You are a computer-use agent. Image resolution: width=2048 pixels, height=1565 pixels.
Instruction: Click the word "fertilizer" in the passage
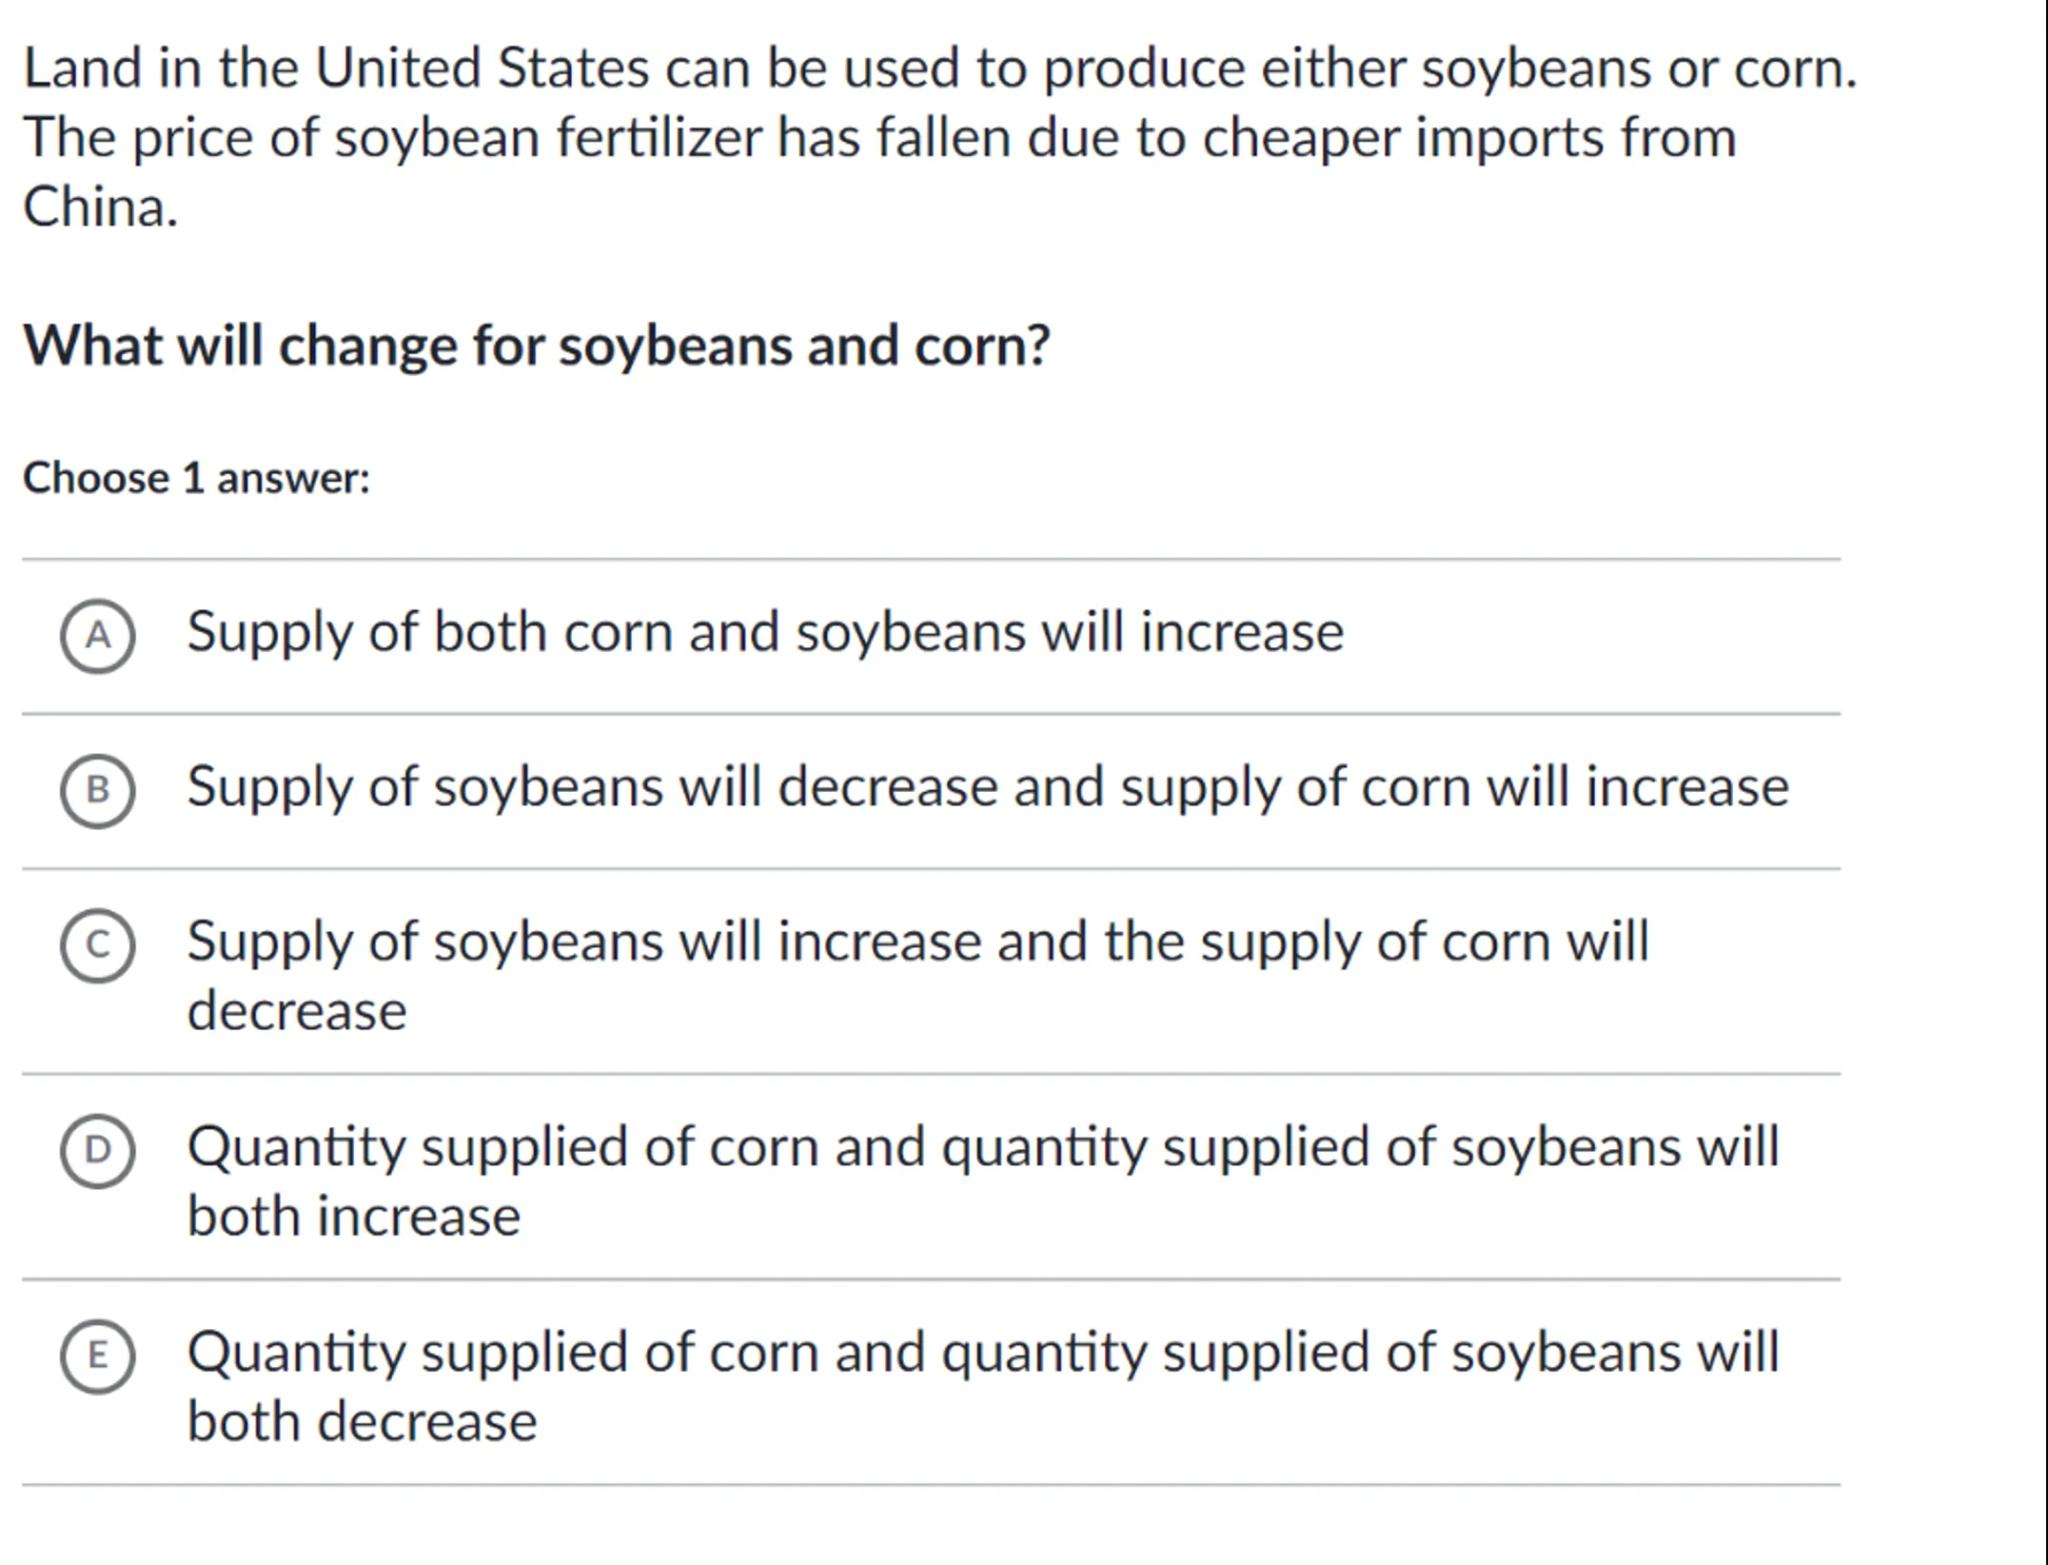pos(658,137)
